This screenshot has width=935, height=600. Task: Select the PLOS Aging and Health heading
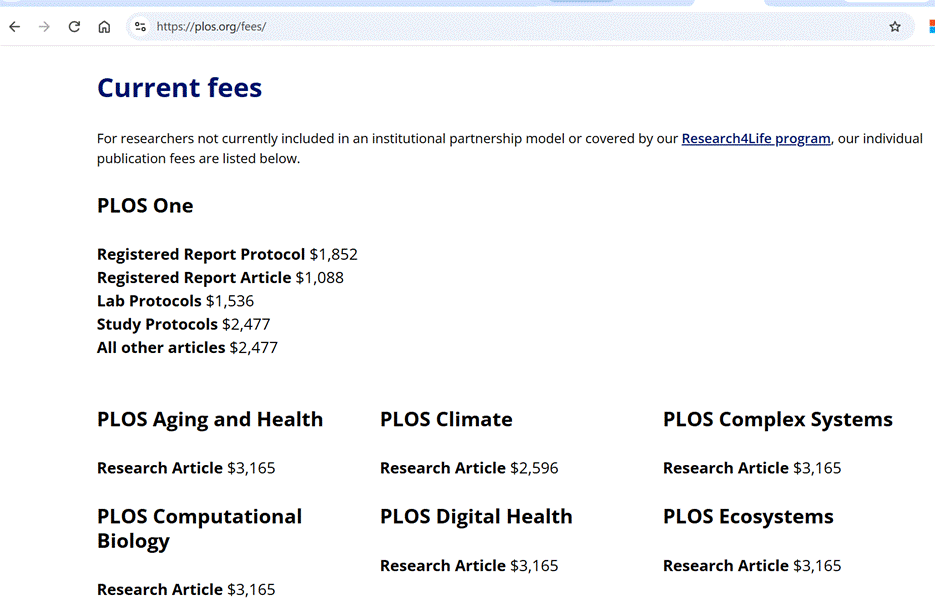[210, 420]
